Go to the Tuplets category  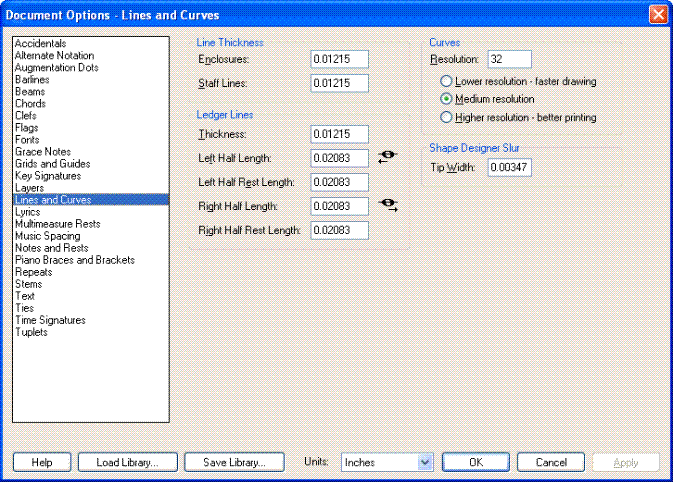31,332
